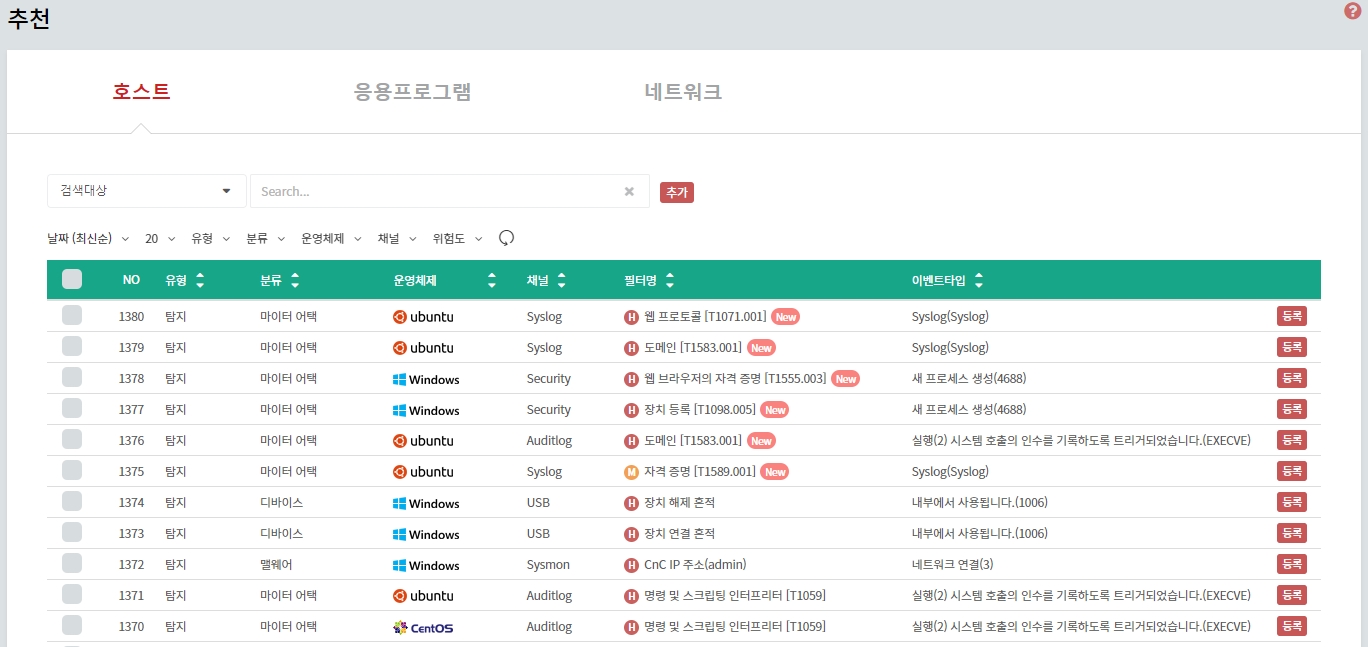Screen dimensions: 1368x647
Task: Click into the Search input field
Action: coord(435,191)
